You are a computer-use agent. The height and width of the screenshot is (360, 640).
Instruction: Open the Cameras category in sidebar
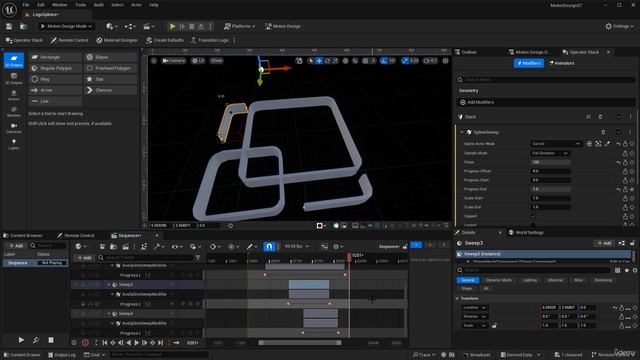coord(14,128)
